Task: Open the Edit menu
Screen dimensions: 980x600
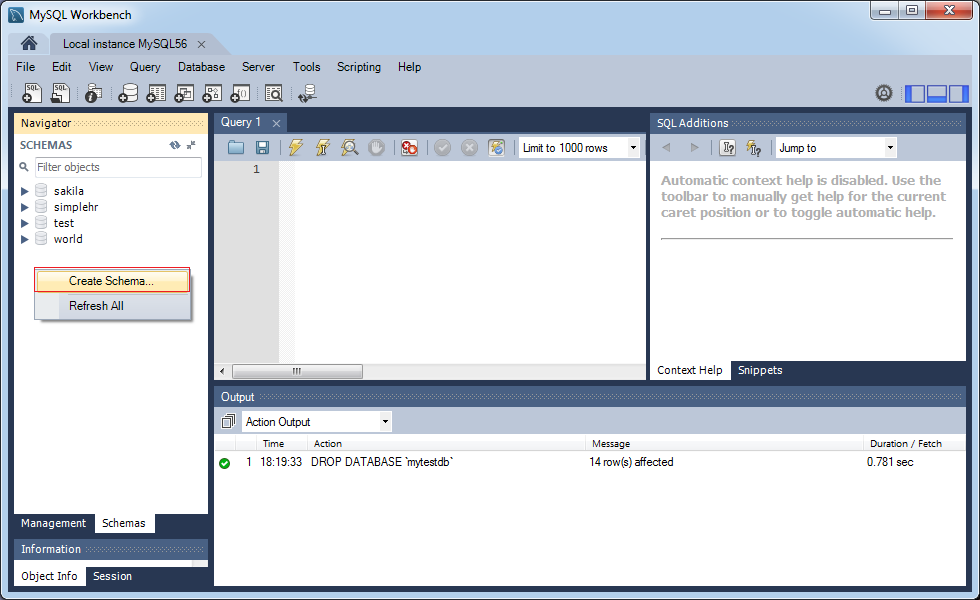Action: tap(61, 66)
